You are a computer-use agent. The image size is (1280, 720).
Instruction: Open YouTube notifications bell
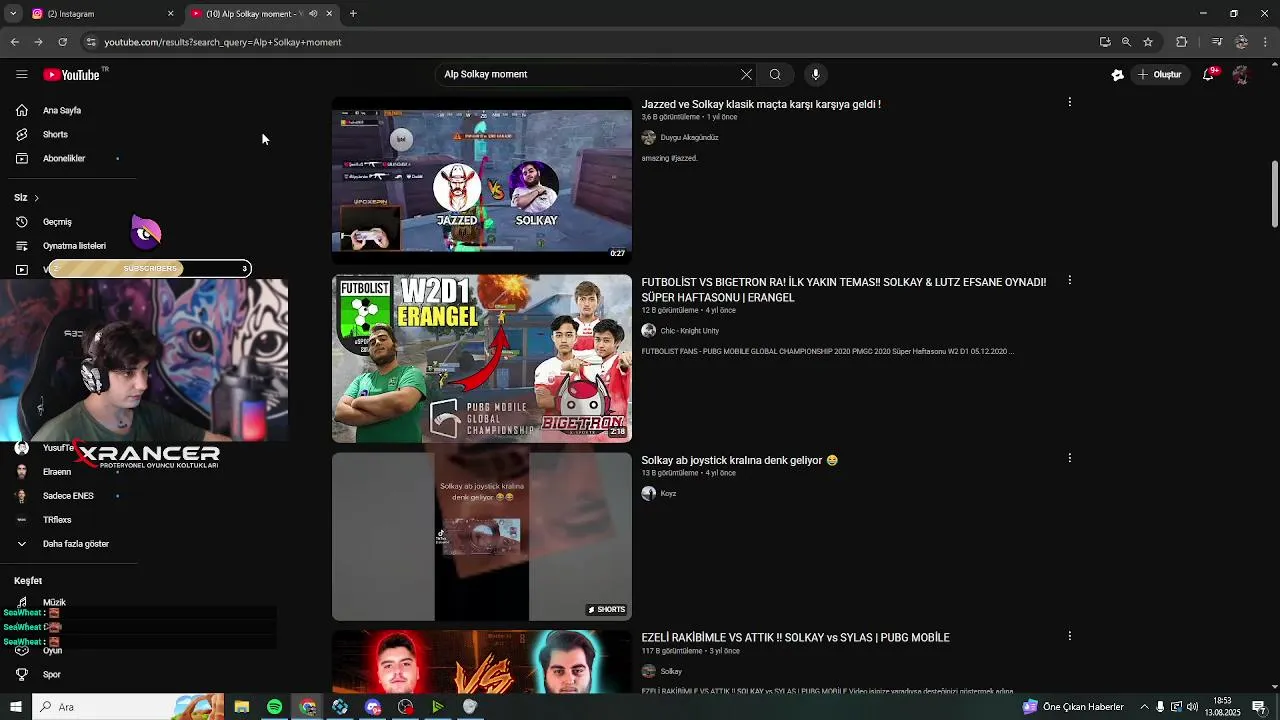[x=1208, y=75]
